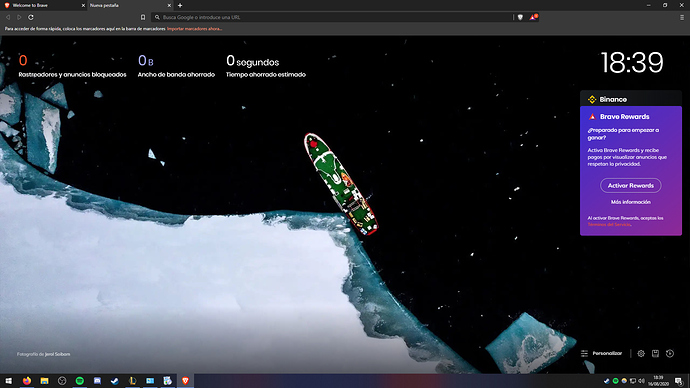
Task: Select the Nueva pestaña tab
Action: [x=130, y=5]
